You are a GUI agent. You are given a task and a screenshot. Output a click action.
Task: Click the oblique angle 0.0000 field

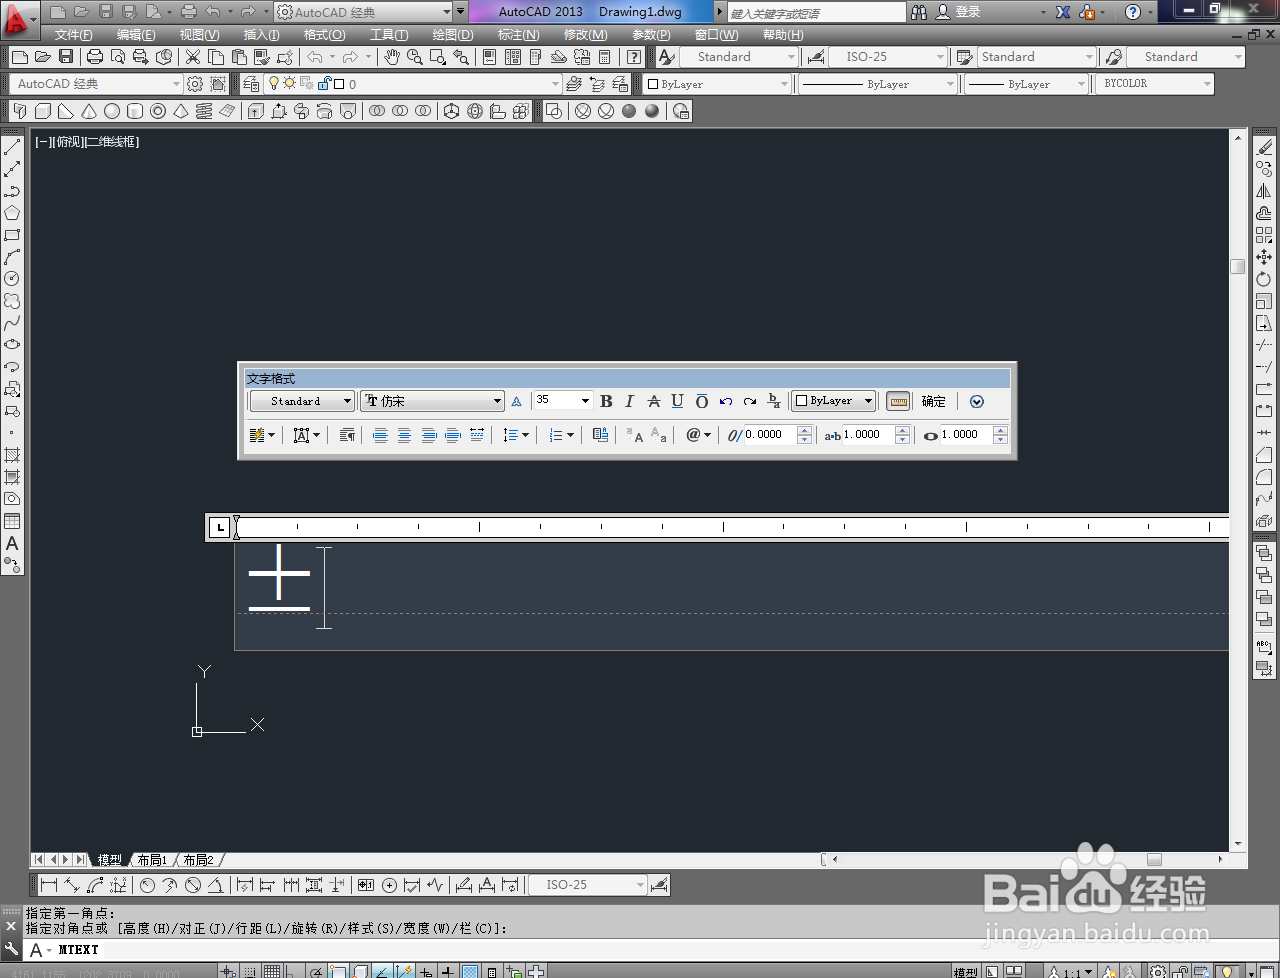pyautogui.click(x=768, y=435)
